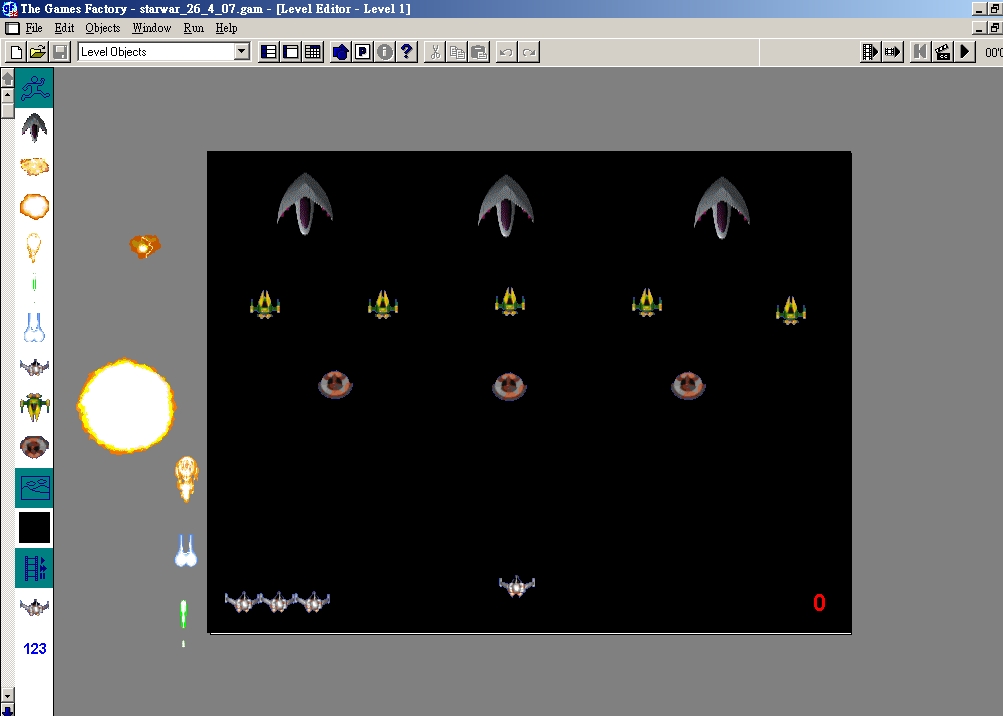Image resolution: width=1003 pixels, height=716 pixels.
Task: Open the Level Objects dropdown arrow
Action: click(x=242, y=52)
